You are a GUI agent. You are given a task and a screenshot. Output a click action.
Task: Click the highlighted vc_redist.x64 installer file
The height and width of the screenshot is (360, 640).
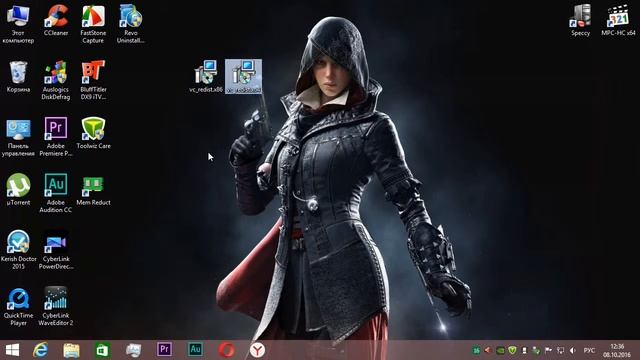[x=243, y=76]
